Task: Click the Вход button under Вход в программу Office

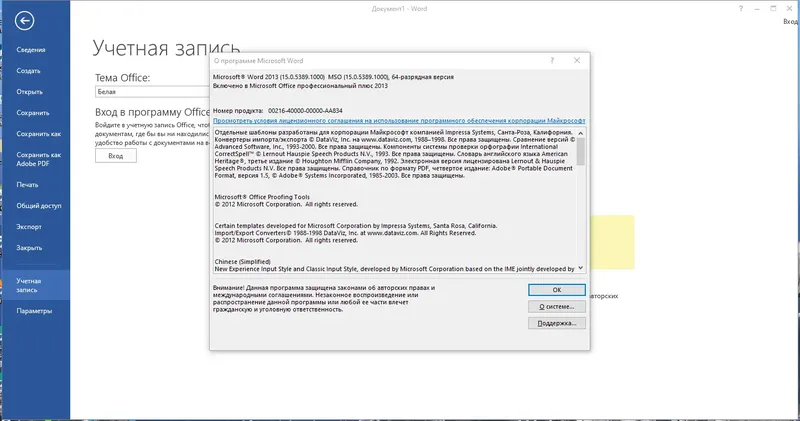Action: click(116, 156)
